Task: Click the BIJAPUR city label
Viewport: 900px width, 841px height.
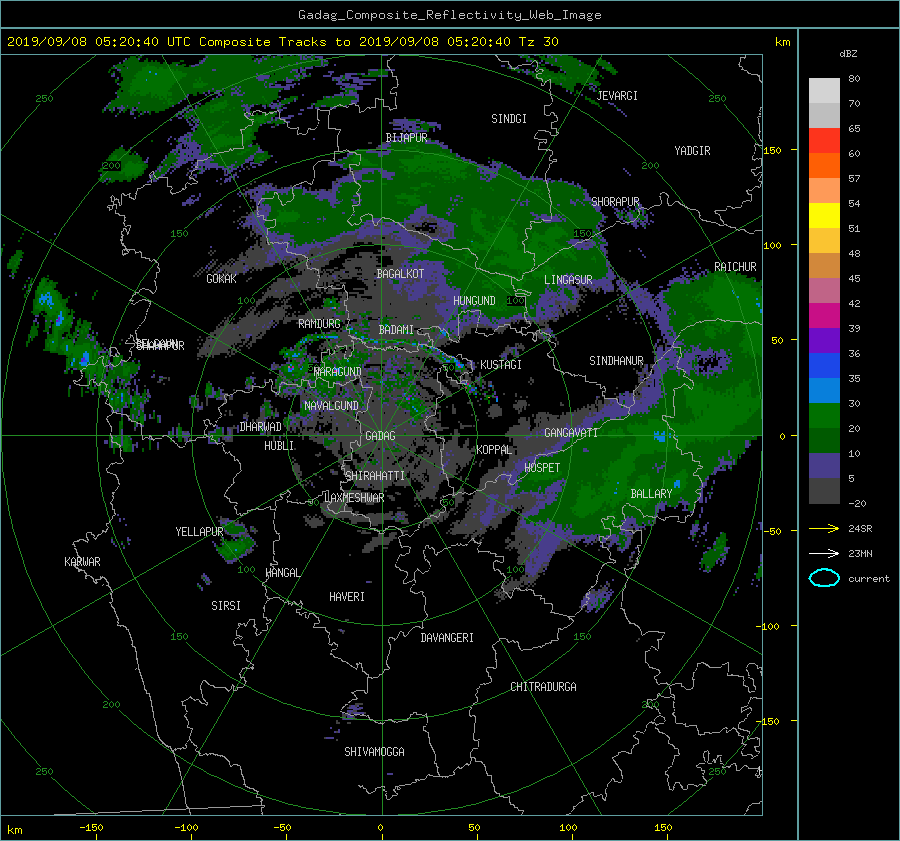Action: point(406,138)
